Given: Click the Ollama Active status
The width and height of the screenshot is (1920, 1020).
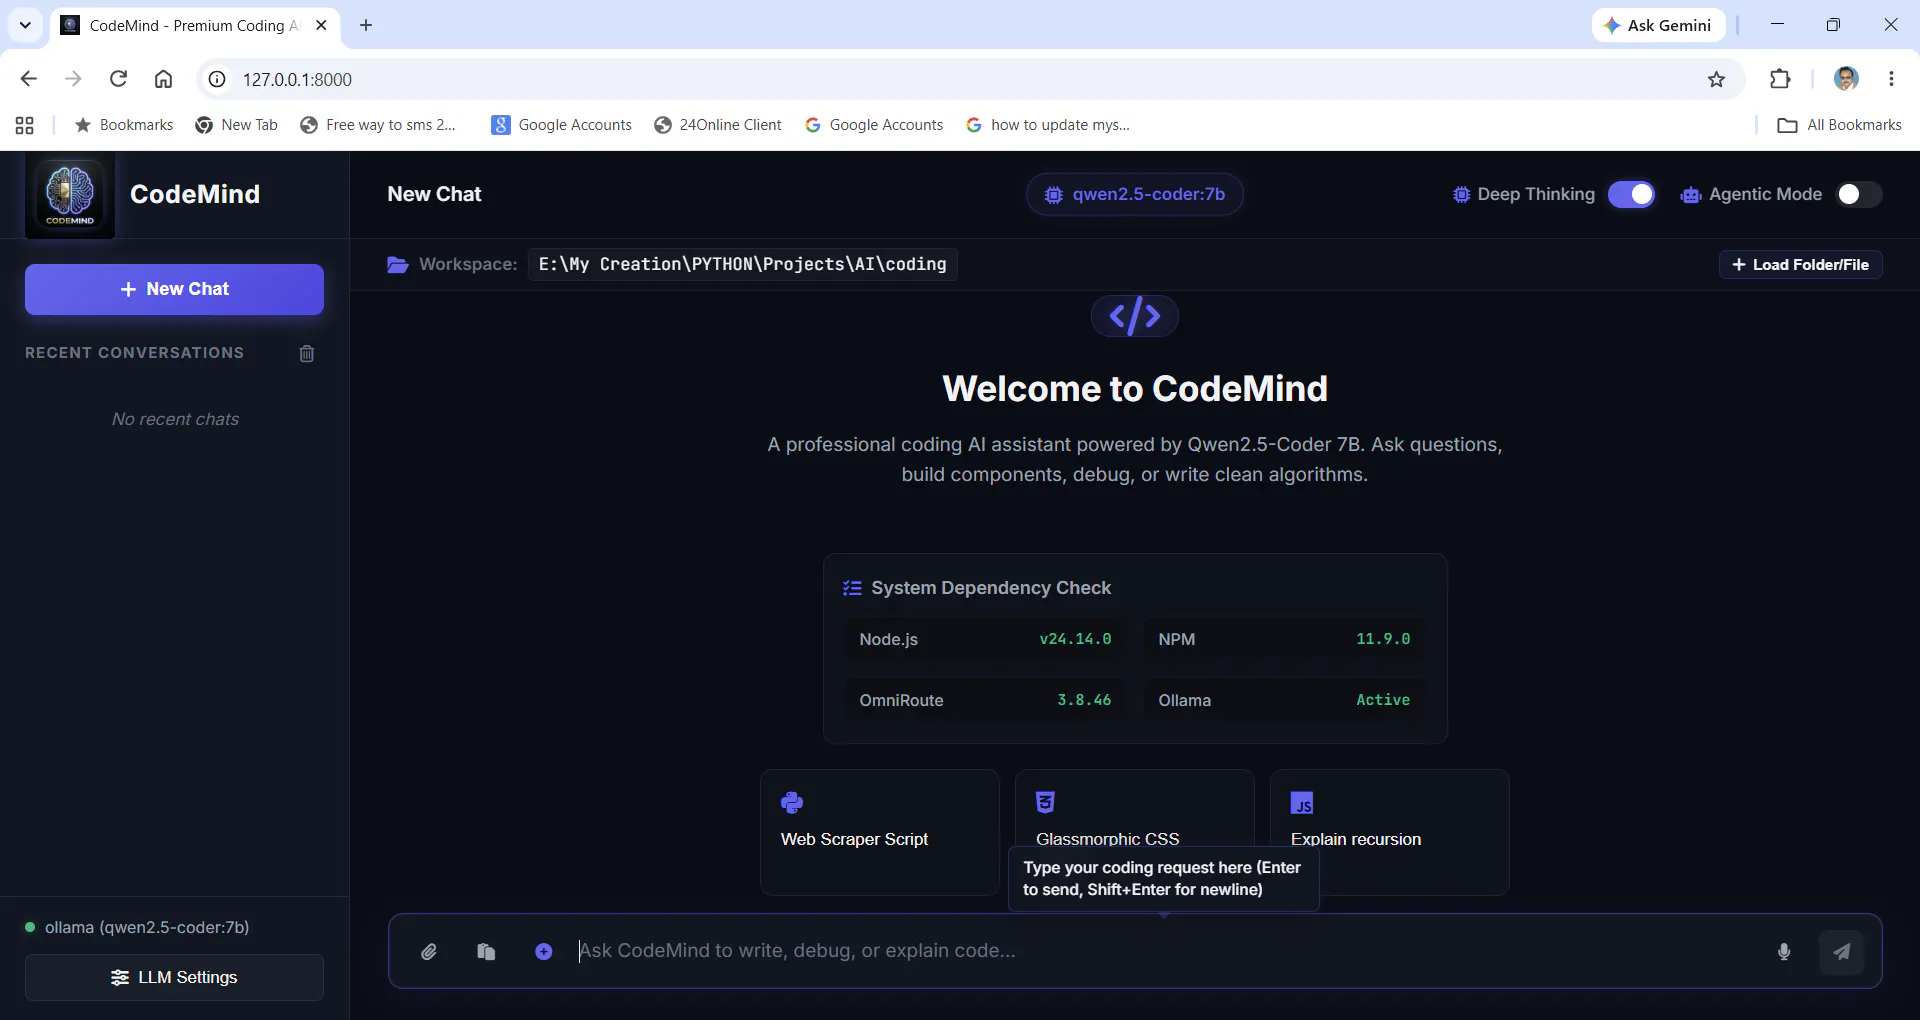Looking at the screenshot, I should [x=1383, y=700].
